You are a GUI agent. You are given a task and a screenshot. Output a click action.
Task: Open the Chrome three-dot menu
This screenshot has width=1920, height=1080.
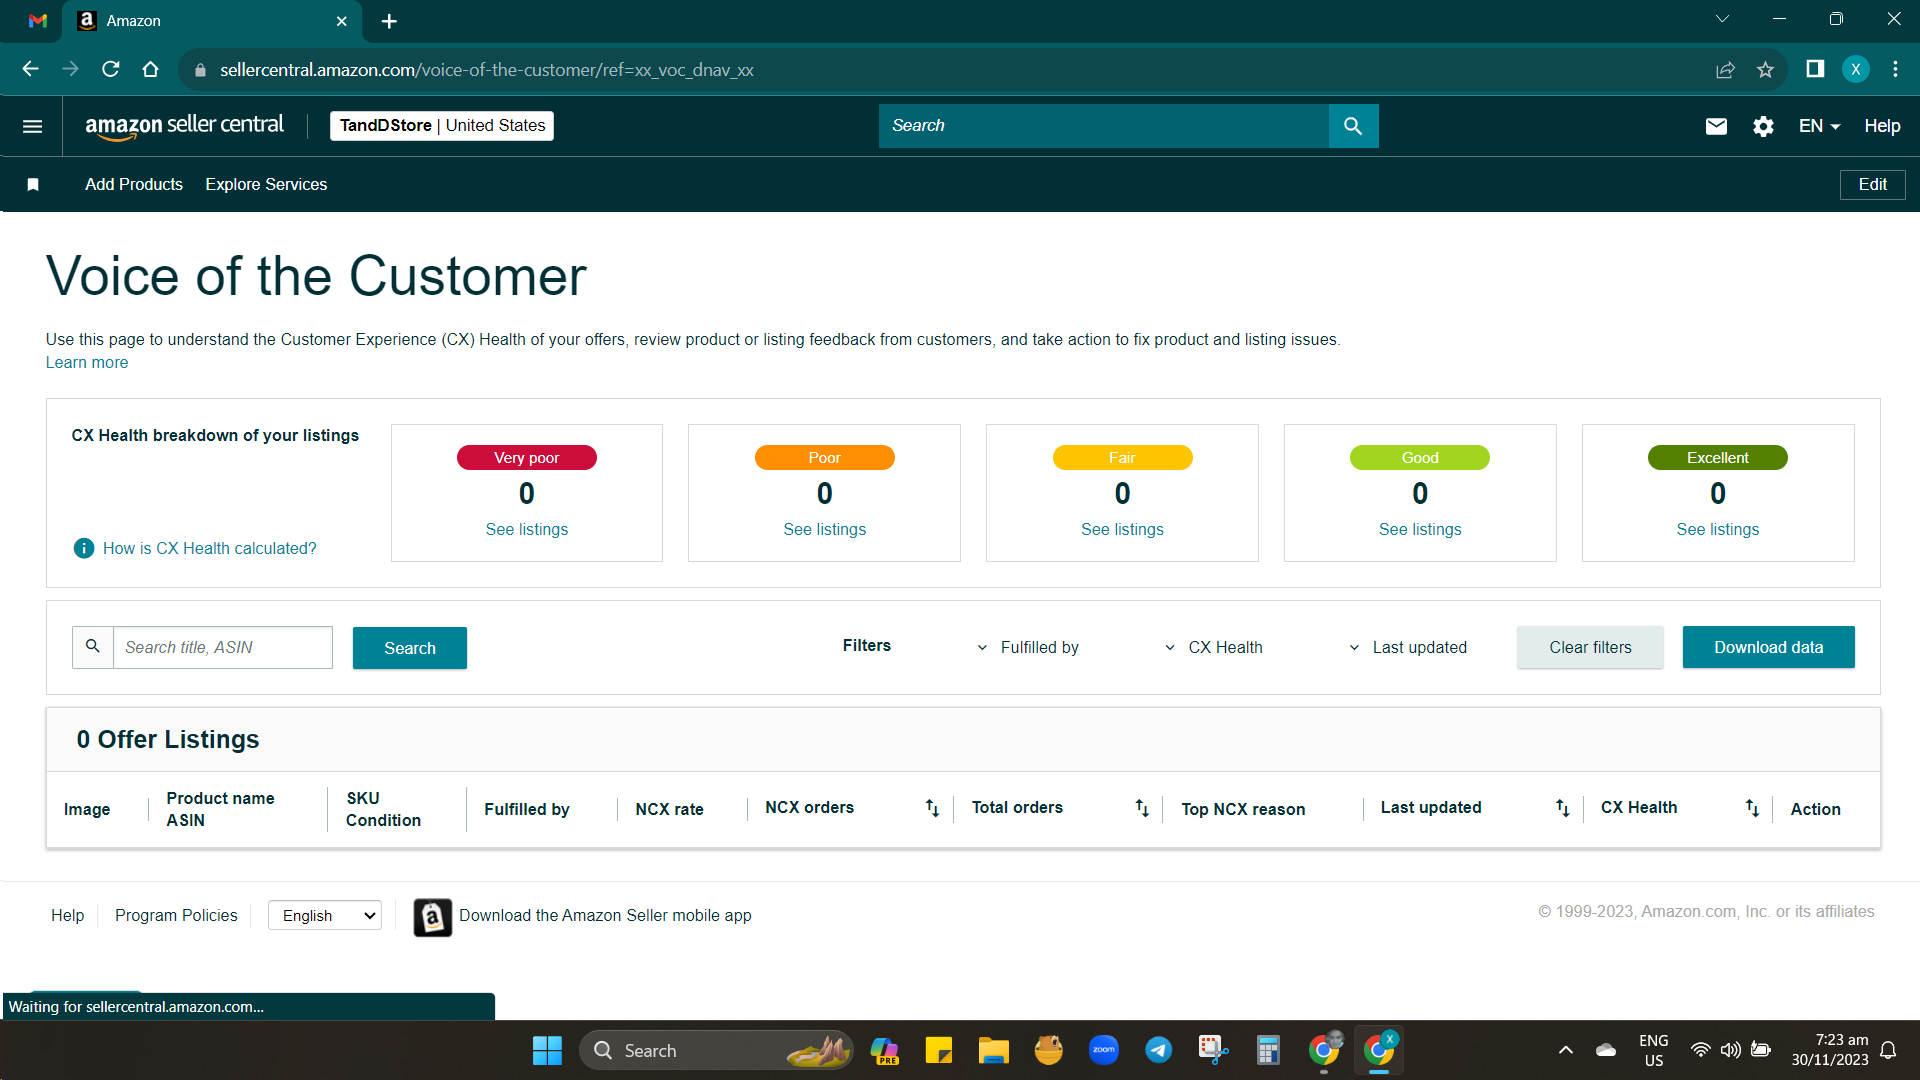tap(1895, 69)
